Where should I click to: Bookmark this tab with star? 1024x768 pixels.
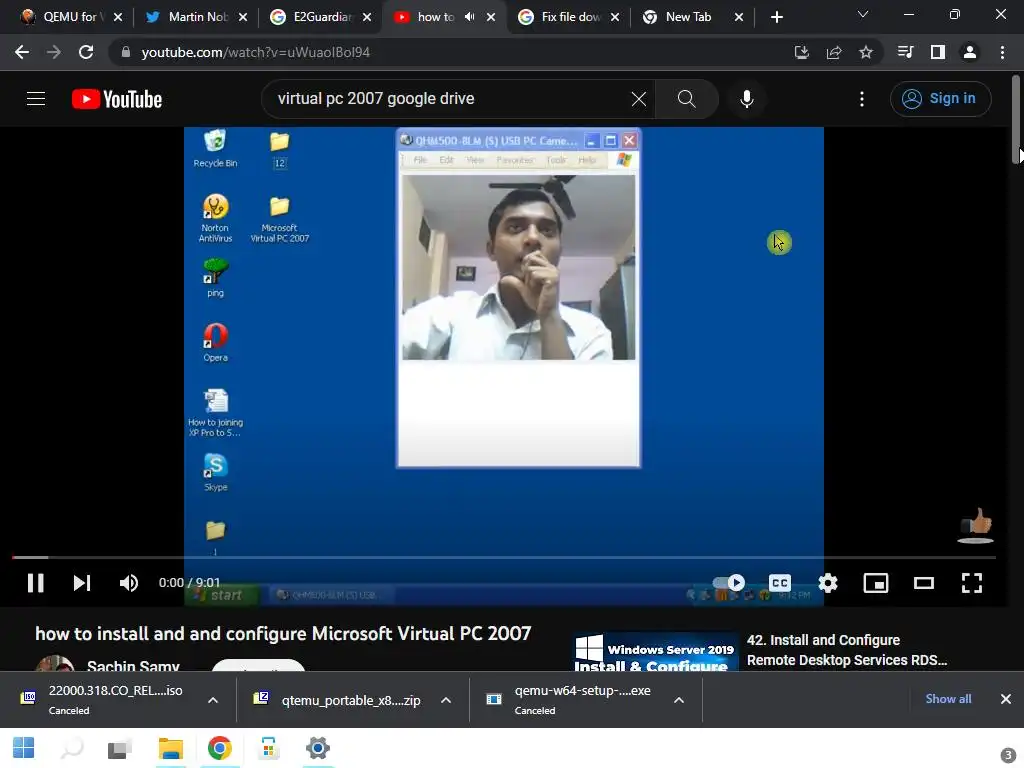866,52
